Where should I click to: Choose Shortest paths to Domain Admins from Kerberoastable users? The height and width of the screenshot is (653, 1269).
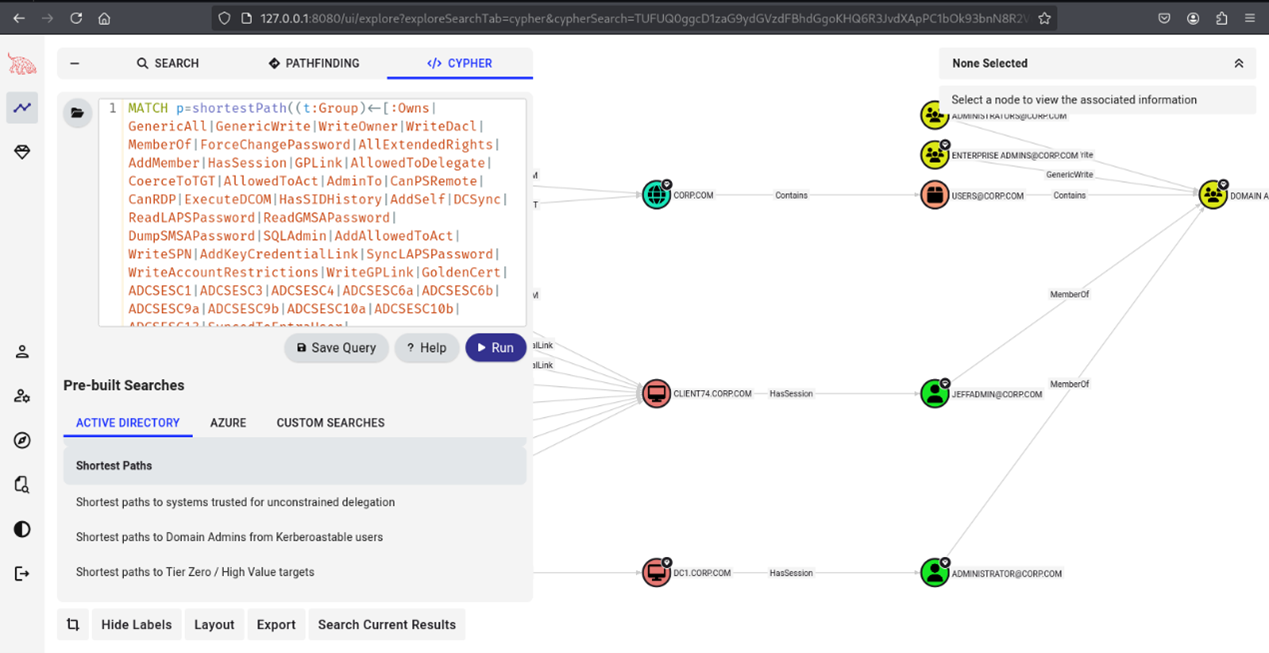(229, 537)
